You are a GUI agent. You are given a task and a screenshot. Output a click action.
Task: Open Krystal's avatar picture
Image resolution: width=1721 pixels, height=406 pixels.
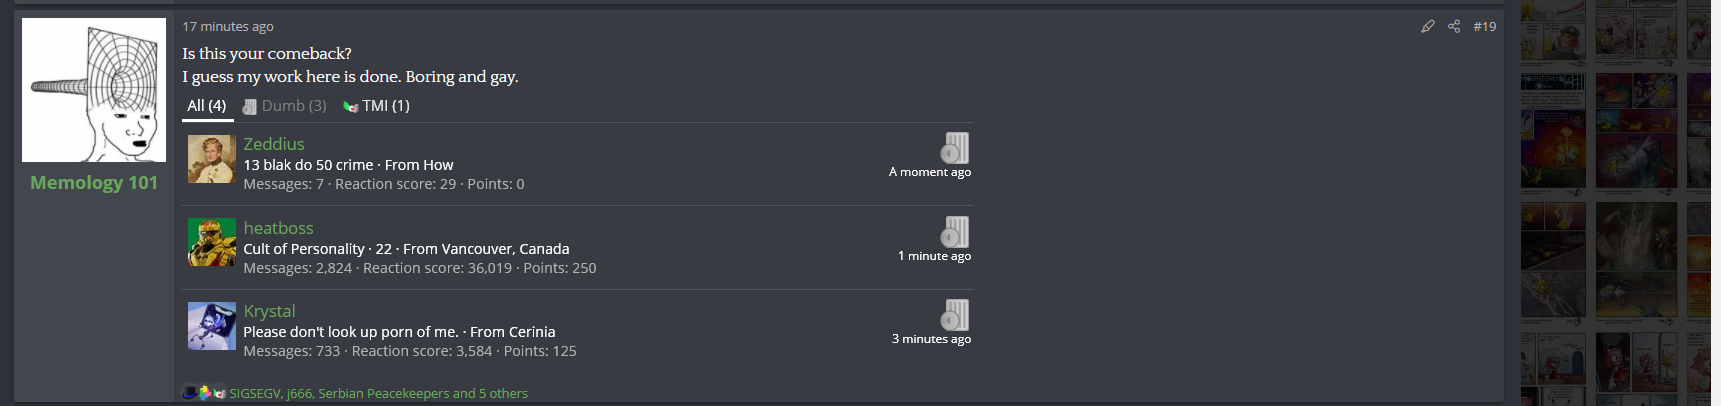(212, 326)
